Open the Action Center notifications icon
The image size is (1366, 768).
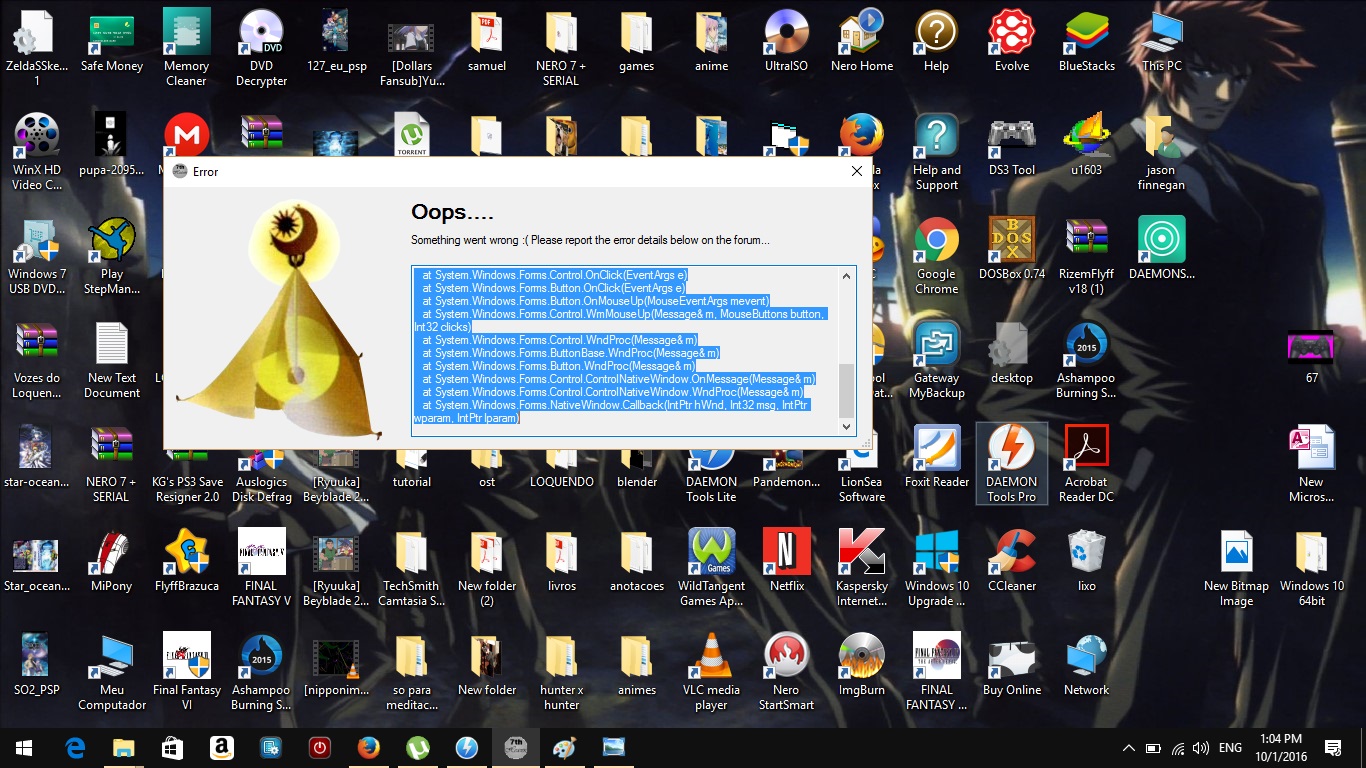click(1332, 747)
